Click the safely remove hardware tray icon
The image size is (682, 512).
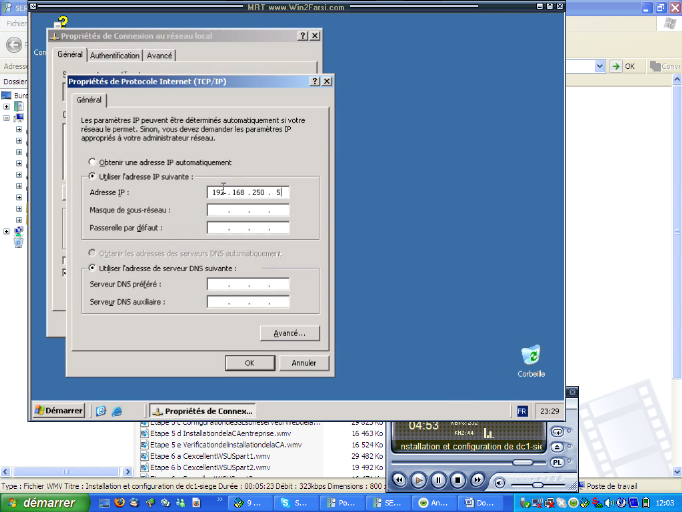tap(525, 503)
